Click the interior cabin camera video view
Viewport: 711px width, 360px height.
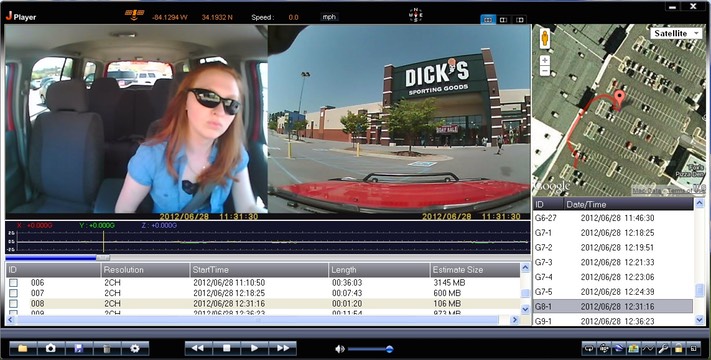pyautogui.click(x=136, y=119)
